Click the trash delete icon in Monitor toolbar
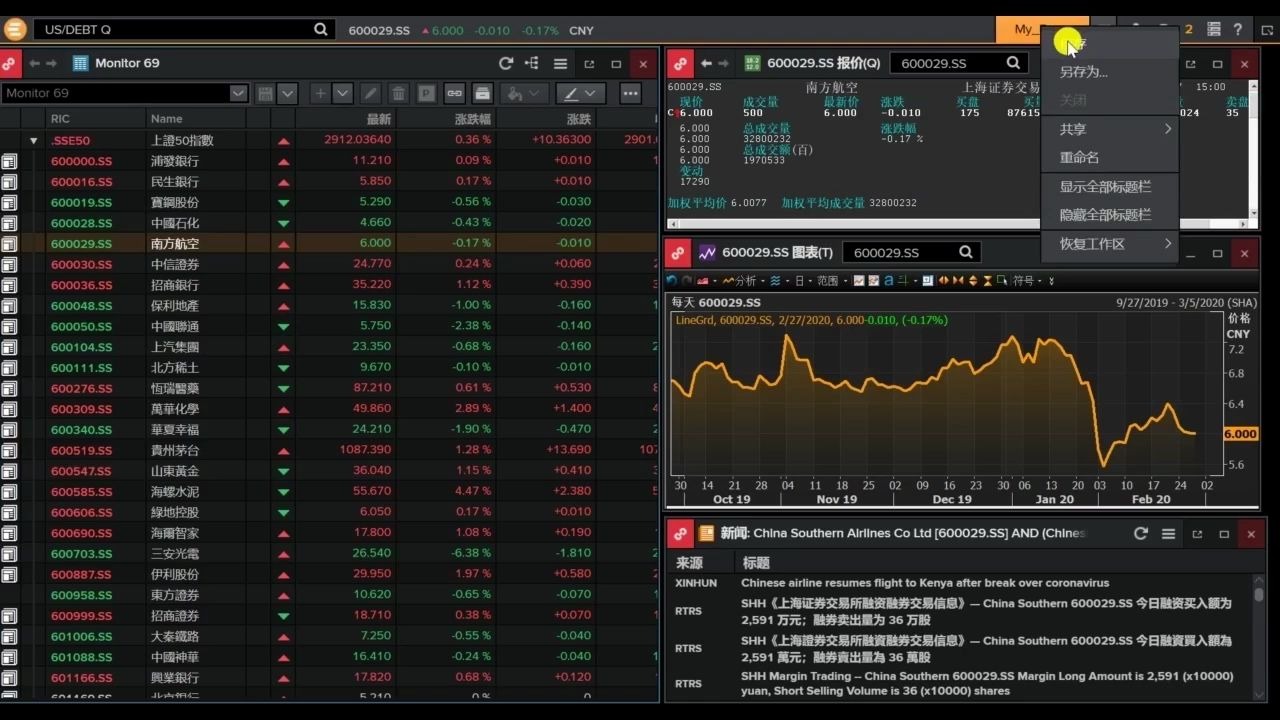 [x=399, y=93]
